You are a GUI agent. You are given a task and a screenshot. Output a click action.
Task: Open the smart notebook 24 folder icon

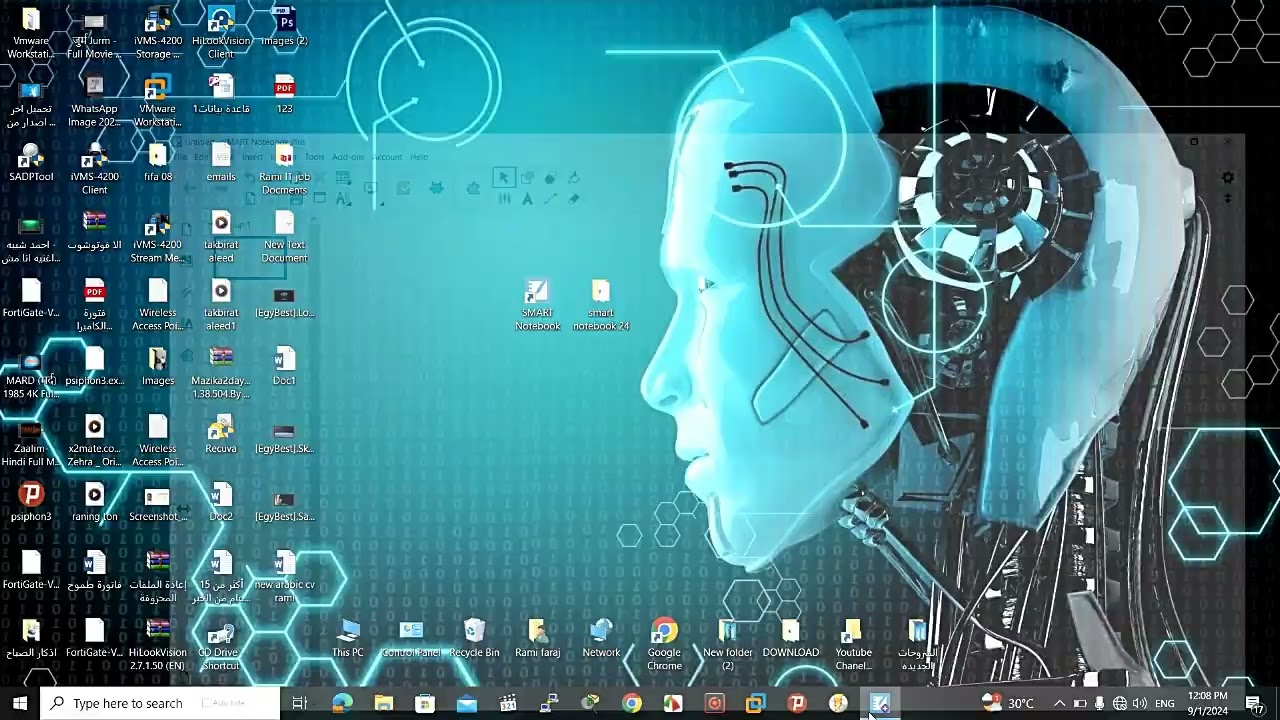point(600,305)
